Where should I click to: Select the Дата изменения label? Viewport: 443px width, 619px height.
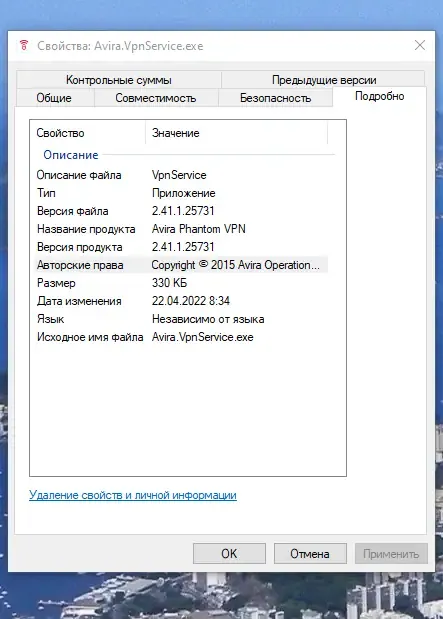[x=79, y=301]
